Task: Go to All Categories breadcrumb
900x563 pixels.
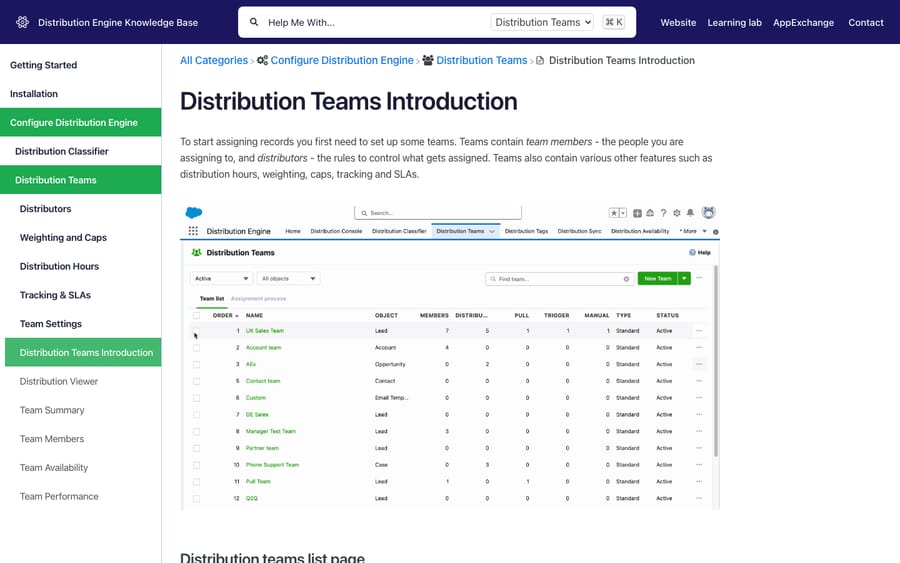Action: pyautogui.click(x=214, y=60)
